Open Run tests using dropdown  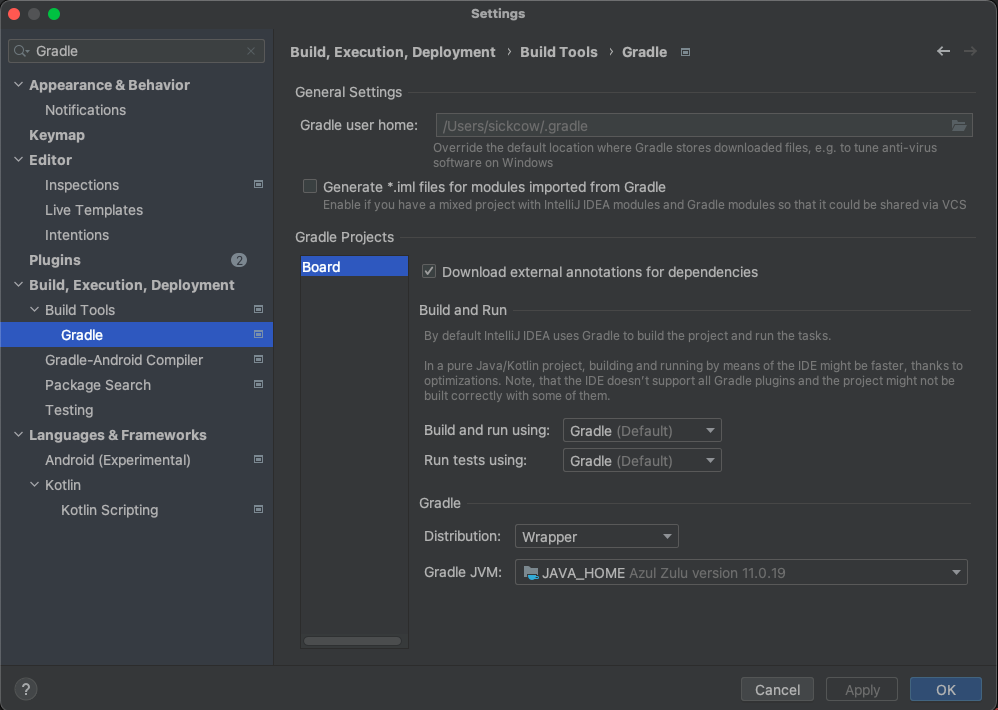coord(642,461)
